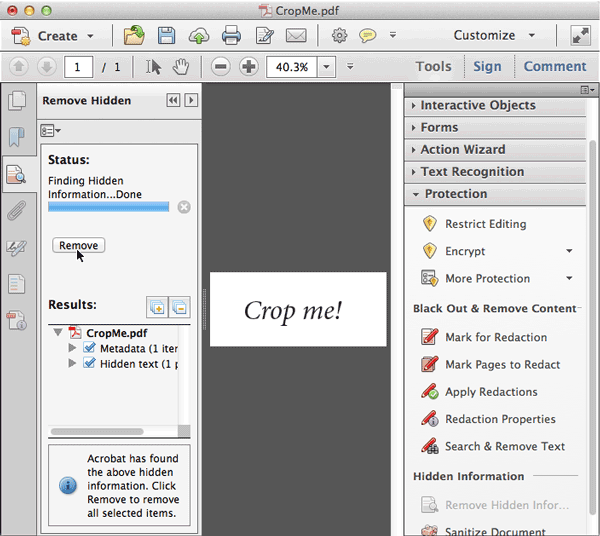Select the Hand pan tool
The width and height of the screenshot is (600, 536).
point(181,67)
